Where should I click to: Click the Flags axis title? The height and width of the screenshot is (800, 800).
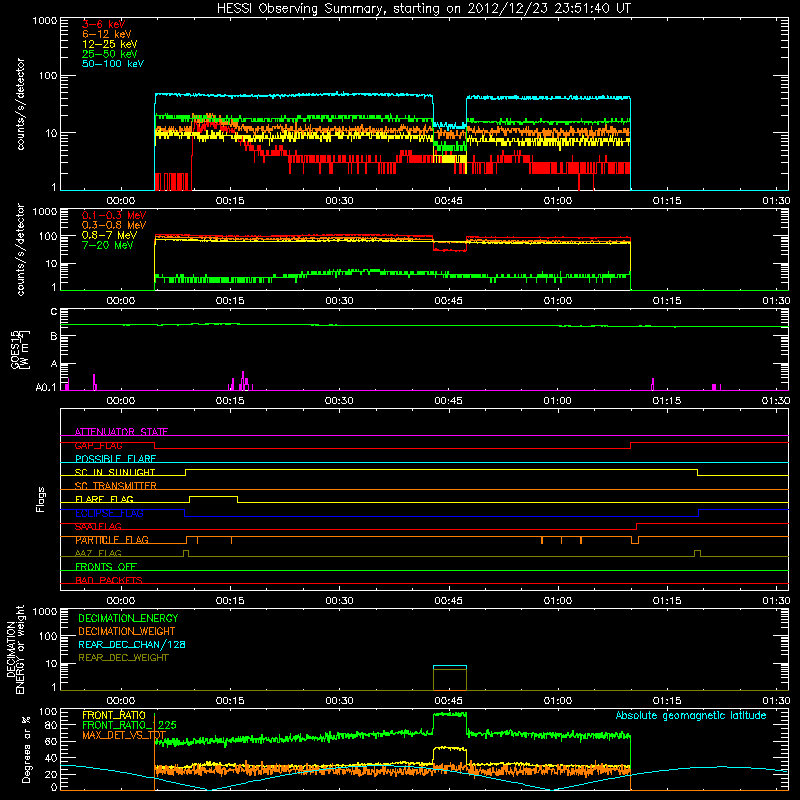coord(41,499)
